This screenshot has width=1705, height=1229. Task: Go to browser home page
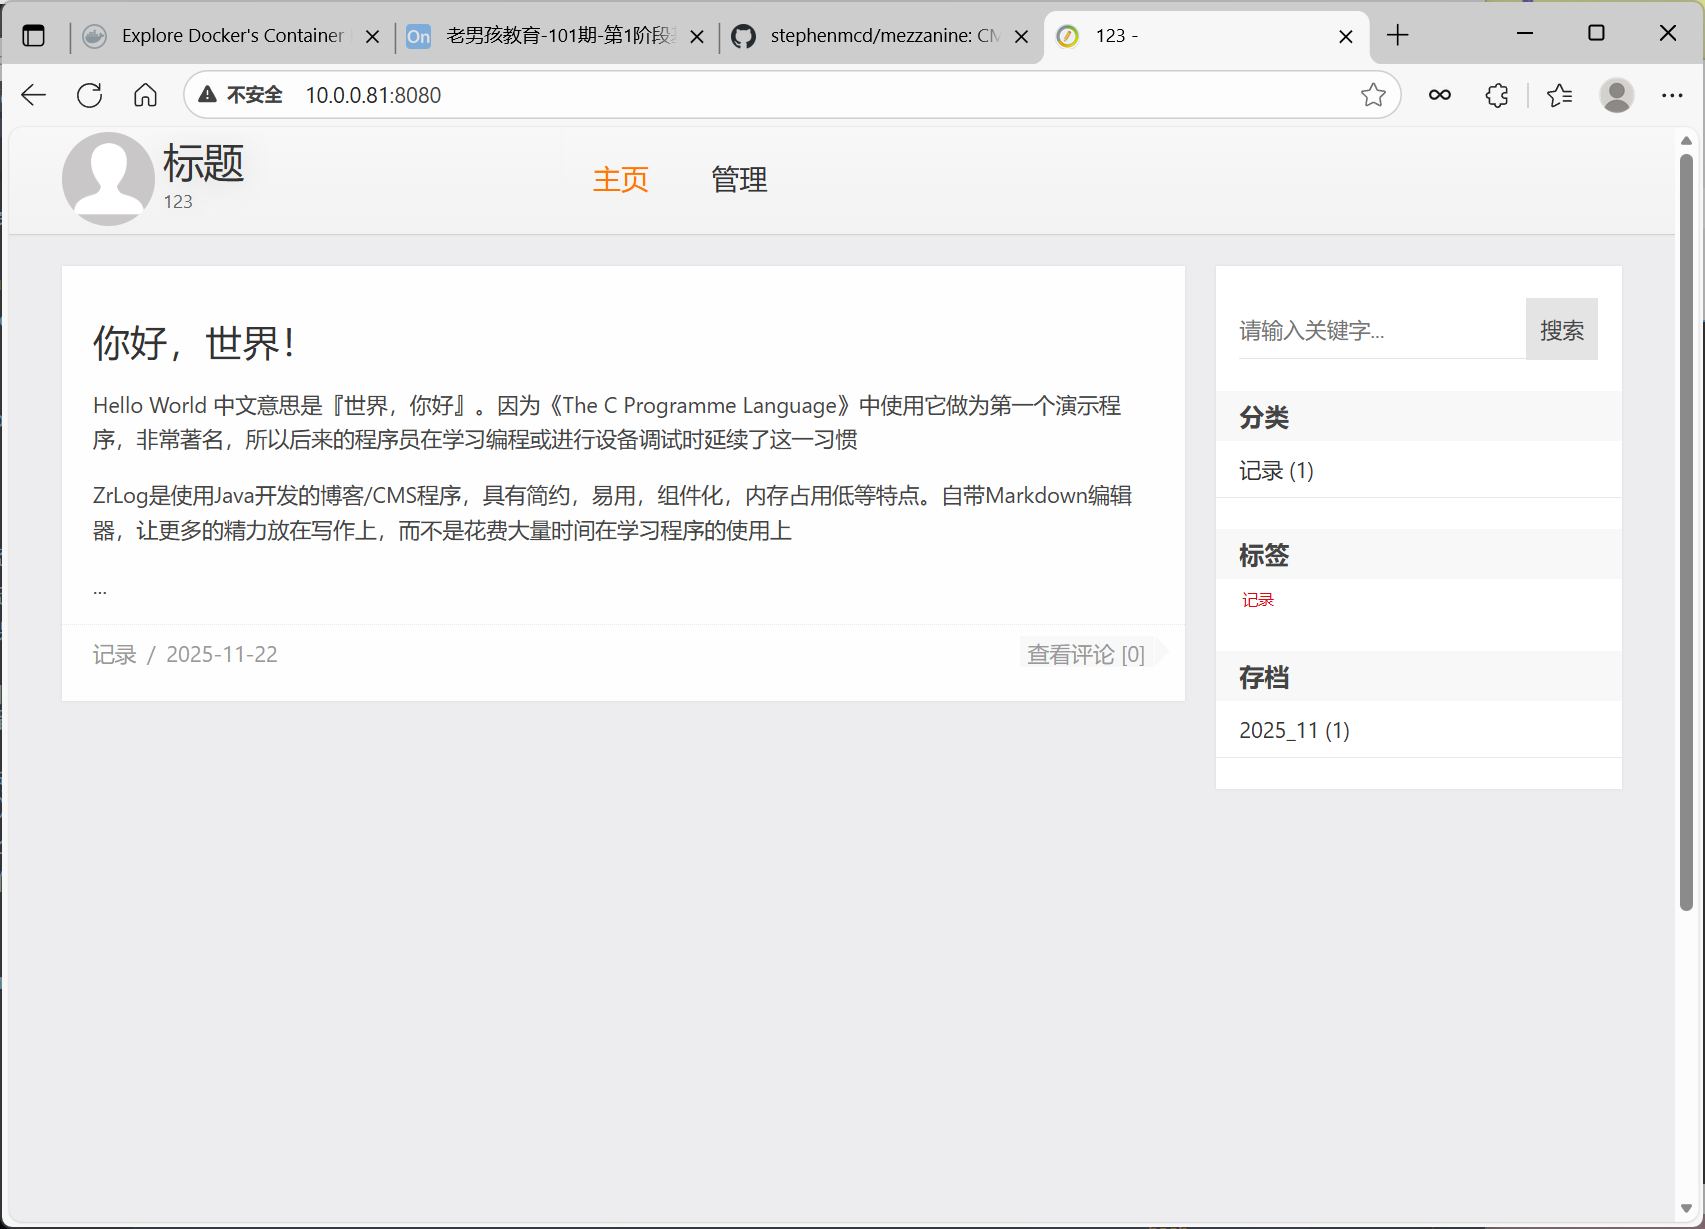pyautogui.click(x=145, y=95)
